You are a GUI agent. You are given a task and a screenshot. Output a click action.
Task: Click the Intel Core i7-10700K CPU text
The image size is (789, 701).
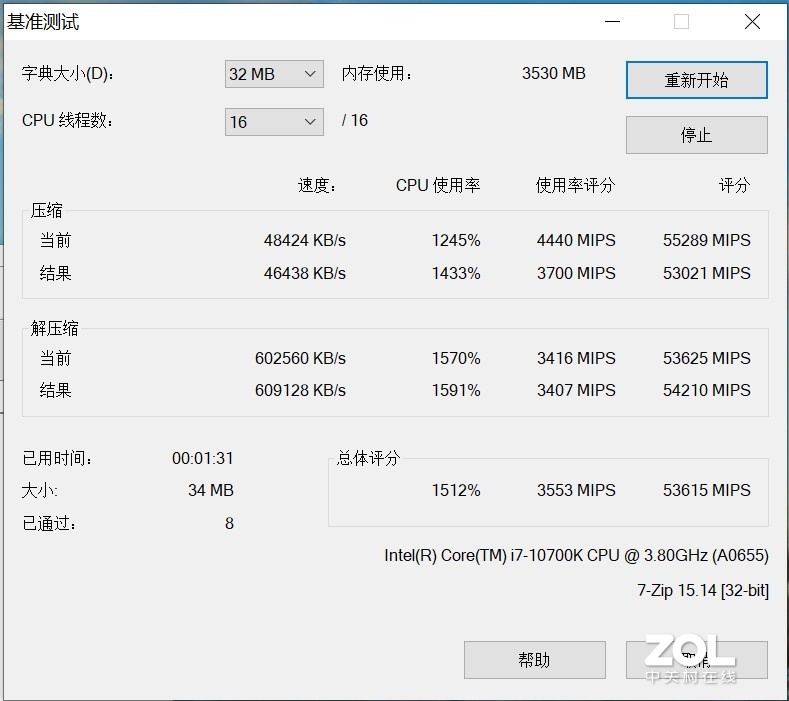click(x=576, y=555)
